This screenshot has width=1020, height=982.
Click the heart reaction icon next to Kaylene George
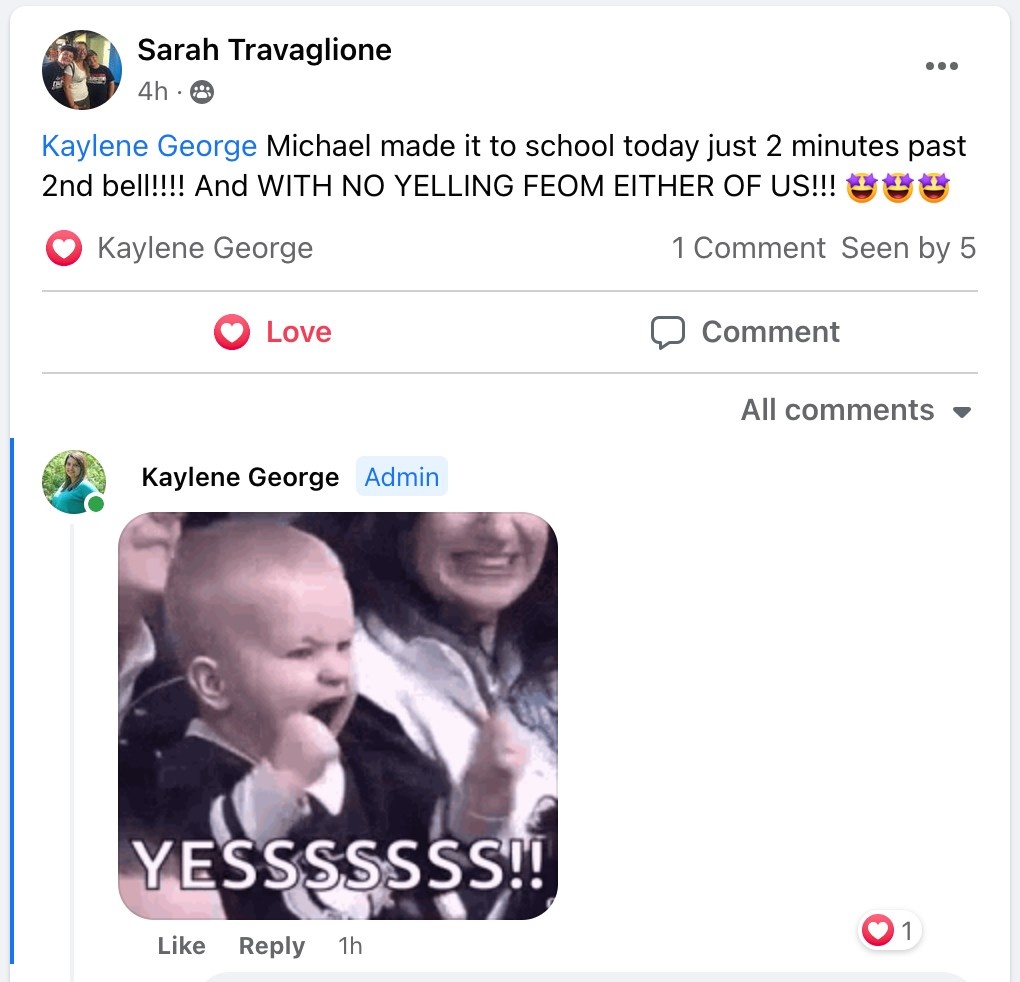[64, 248]
